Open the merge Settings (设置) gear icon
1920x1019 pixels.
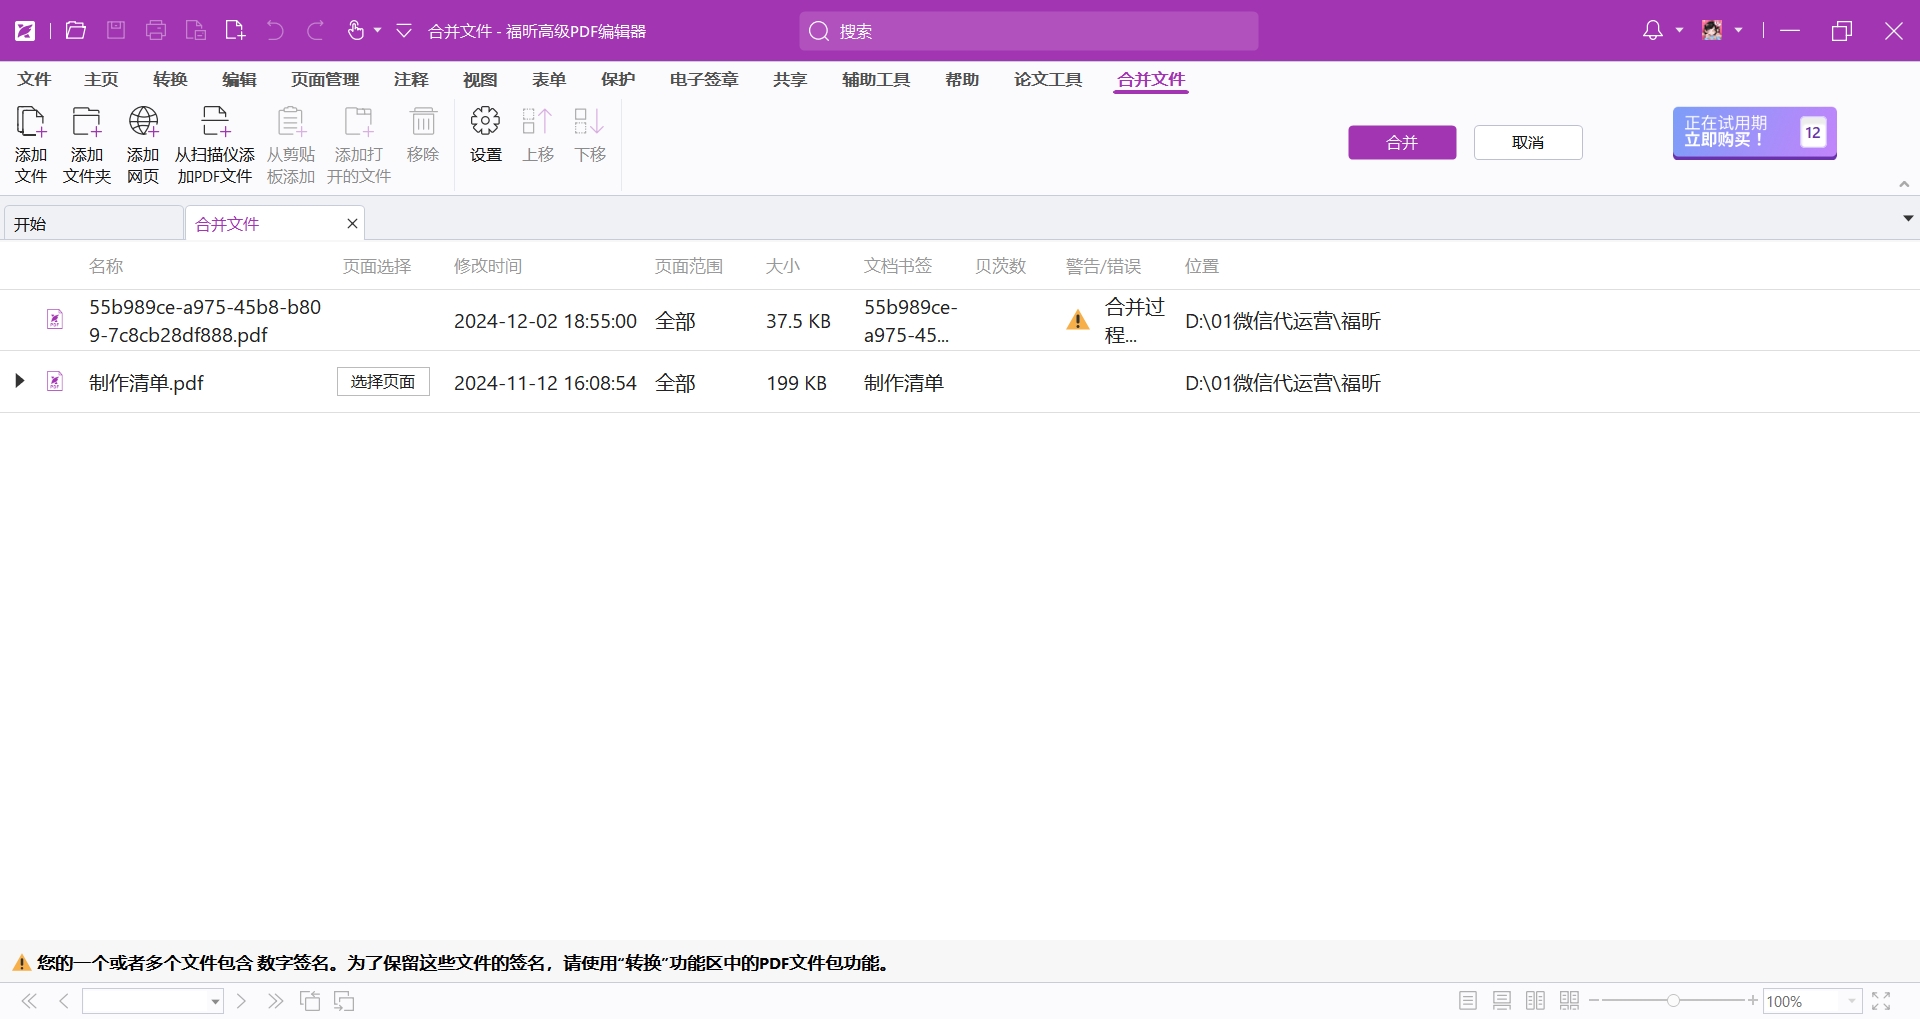486,124
